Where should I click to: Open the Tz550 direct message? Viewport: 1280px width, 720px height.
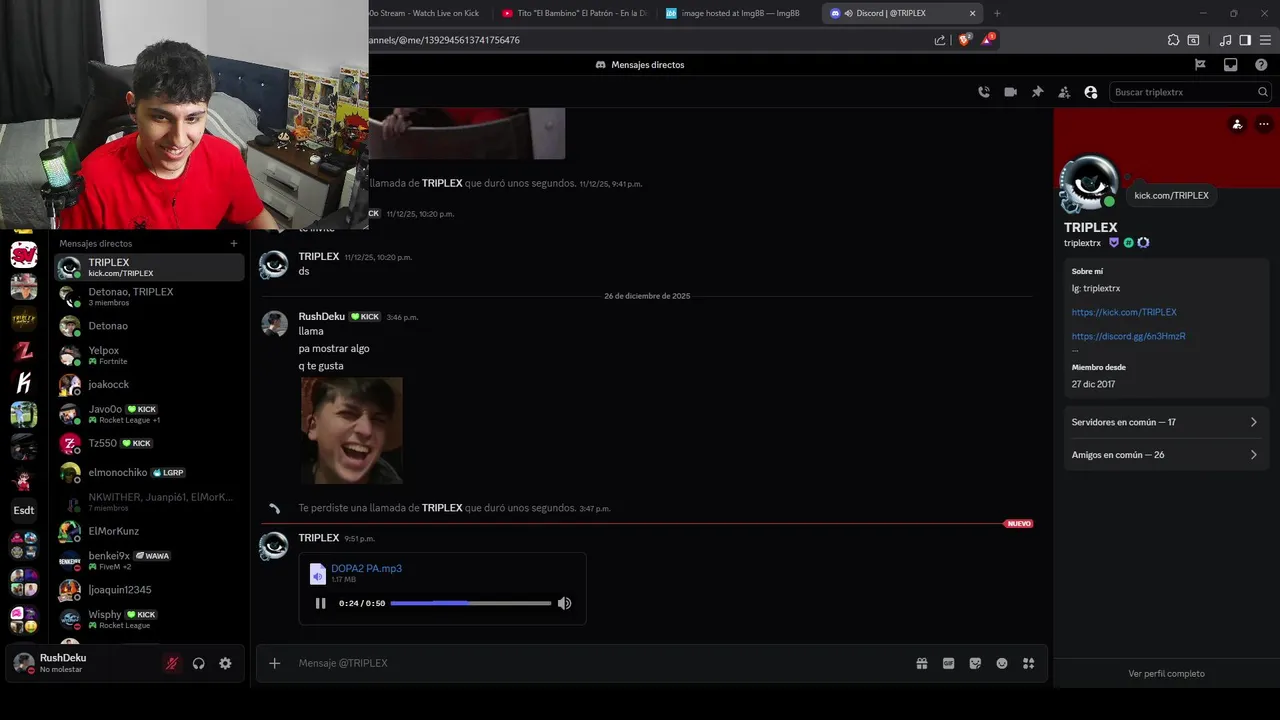[x=149, y=443]
